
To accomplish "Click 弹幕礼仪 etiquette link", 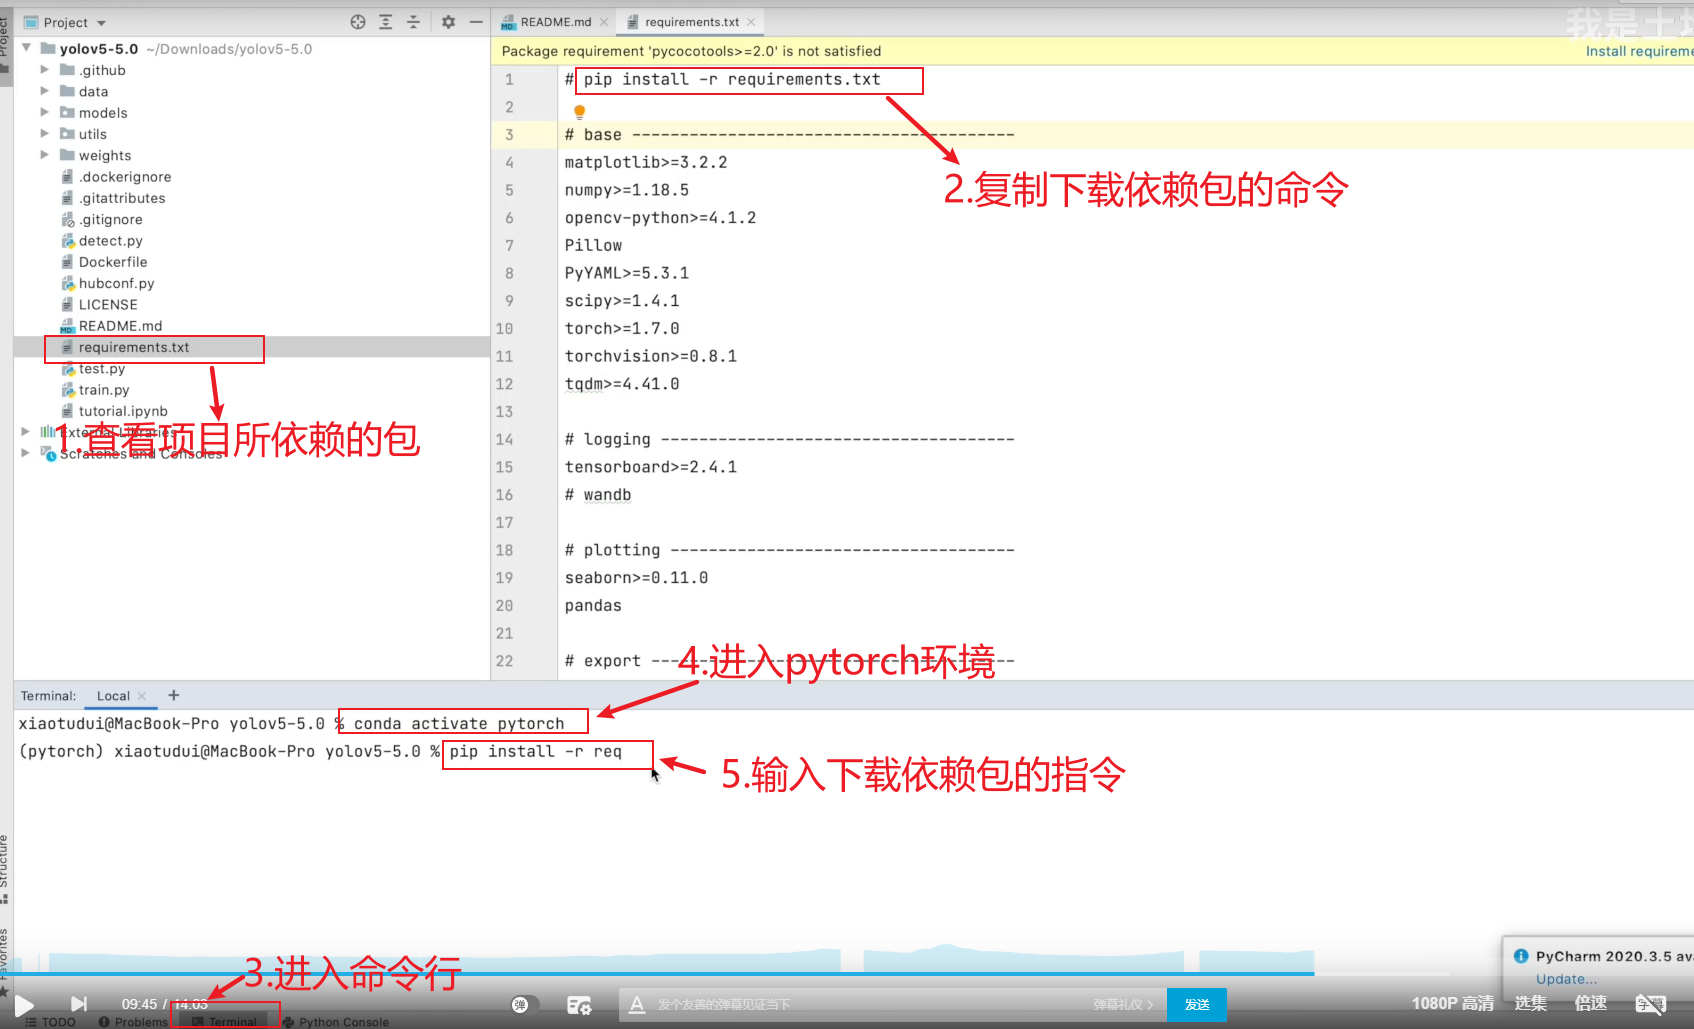I will coord(1122,1004).
